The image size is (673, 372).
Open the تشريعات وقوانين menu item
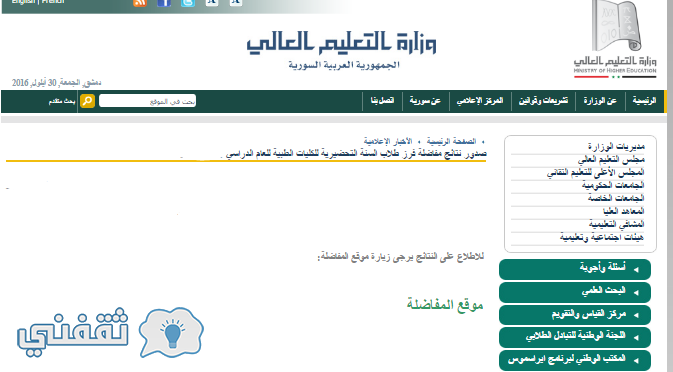click(x=543, y=101)
